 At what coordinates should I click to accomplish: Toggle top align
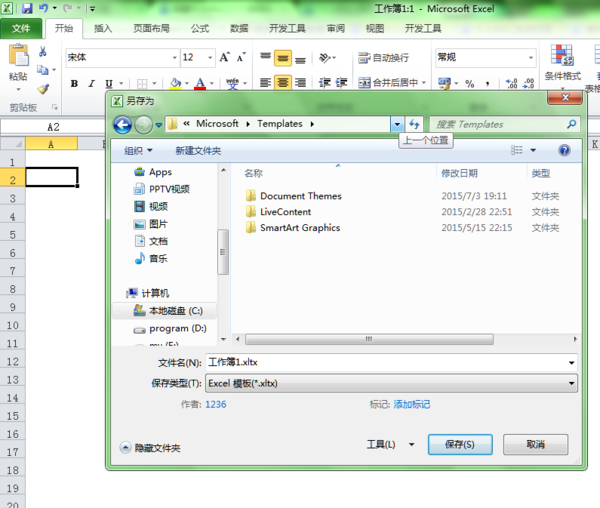pyautogui.click(x=265, y=57)
